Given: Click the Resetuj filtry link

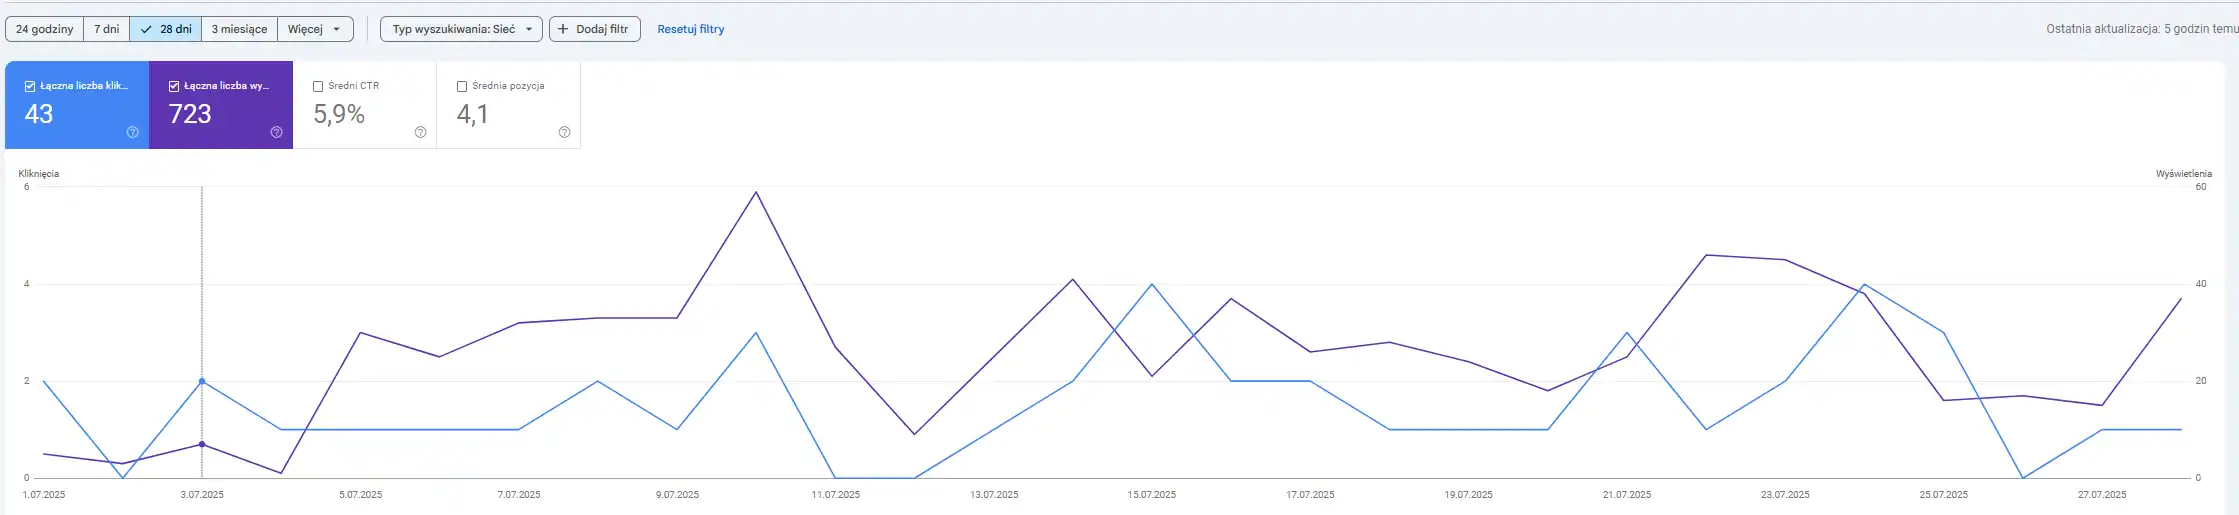Looking at the screenshot, I should click(691, 29).
